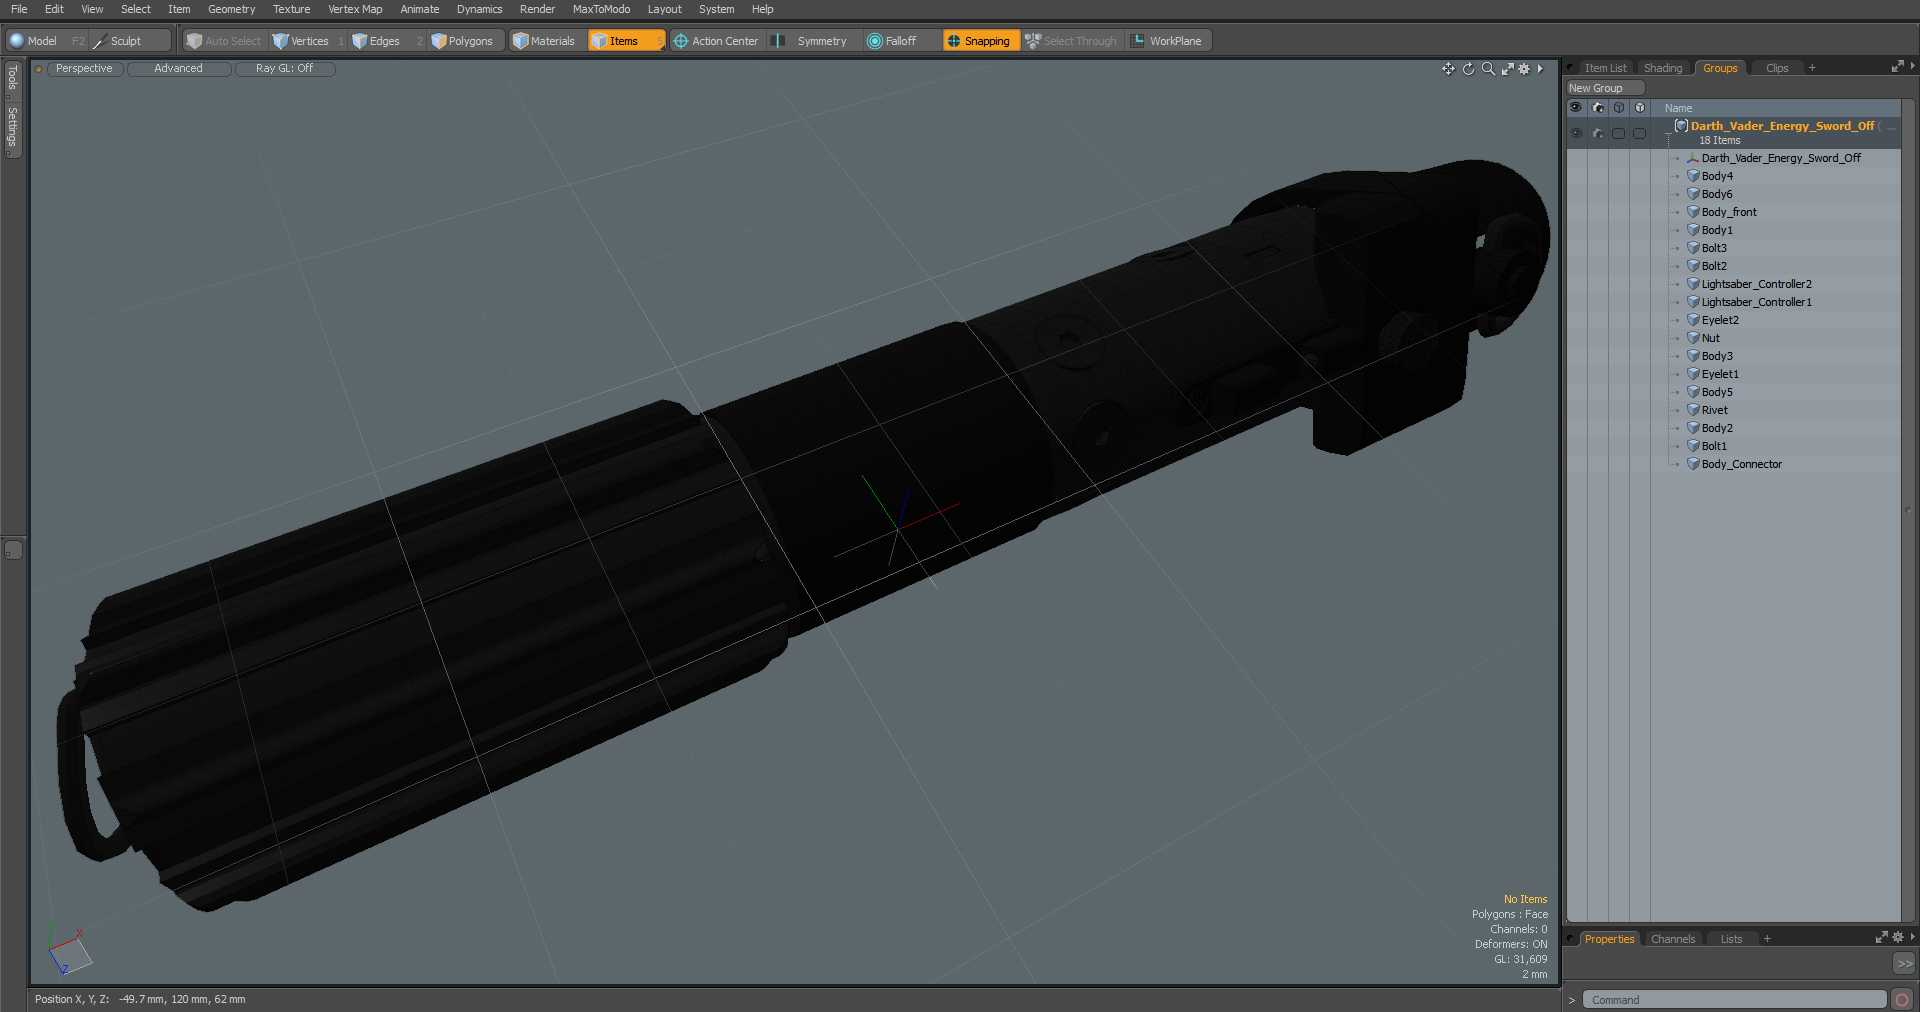This screenshot has height=1012, width=1920.
Task: Select the Body_Connector mesh item
Action: (1741, 464)
